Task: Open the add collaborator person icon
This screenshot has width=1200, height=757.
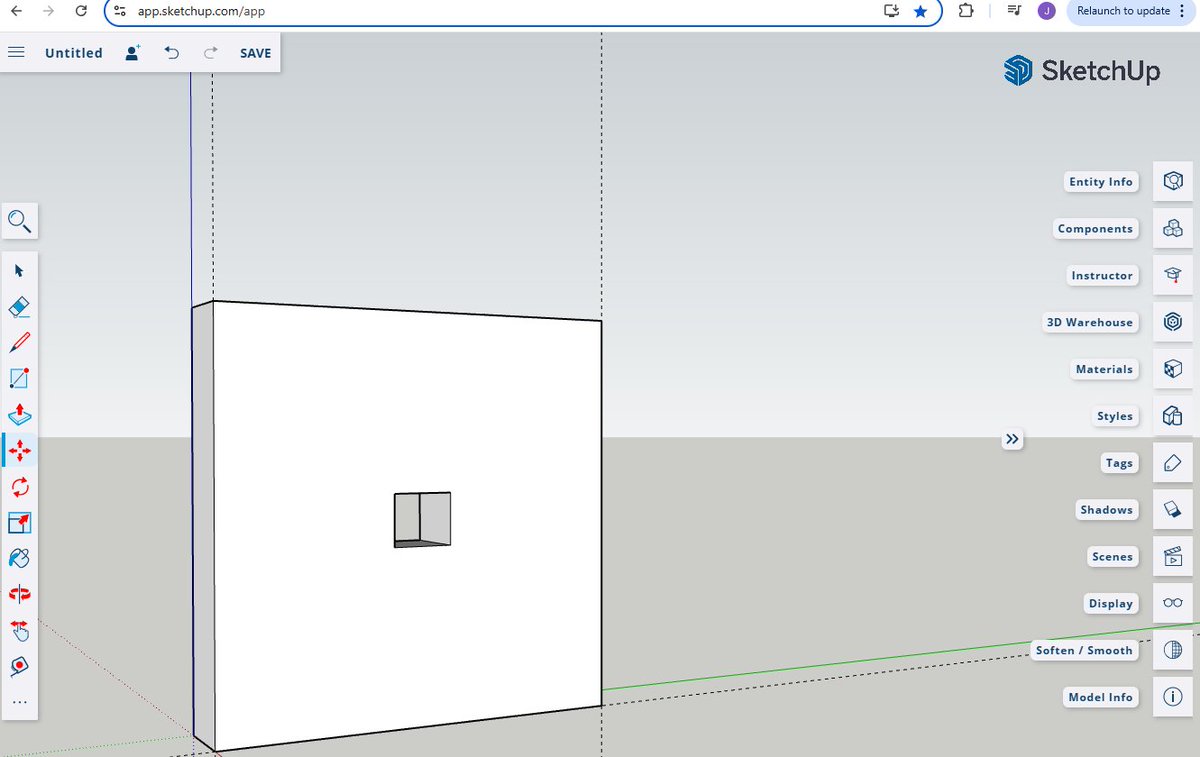Action: [132, 53]
